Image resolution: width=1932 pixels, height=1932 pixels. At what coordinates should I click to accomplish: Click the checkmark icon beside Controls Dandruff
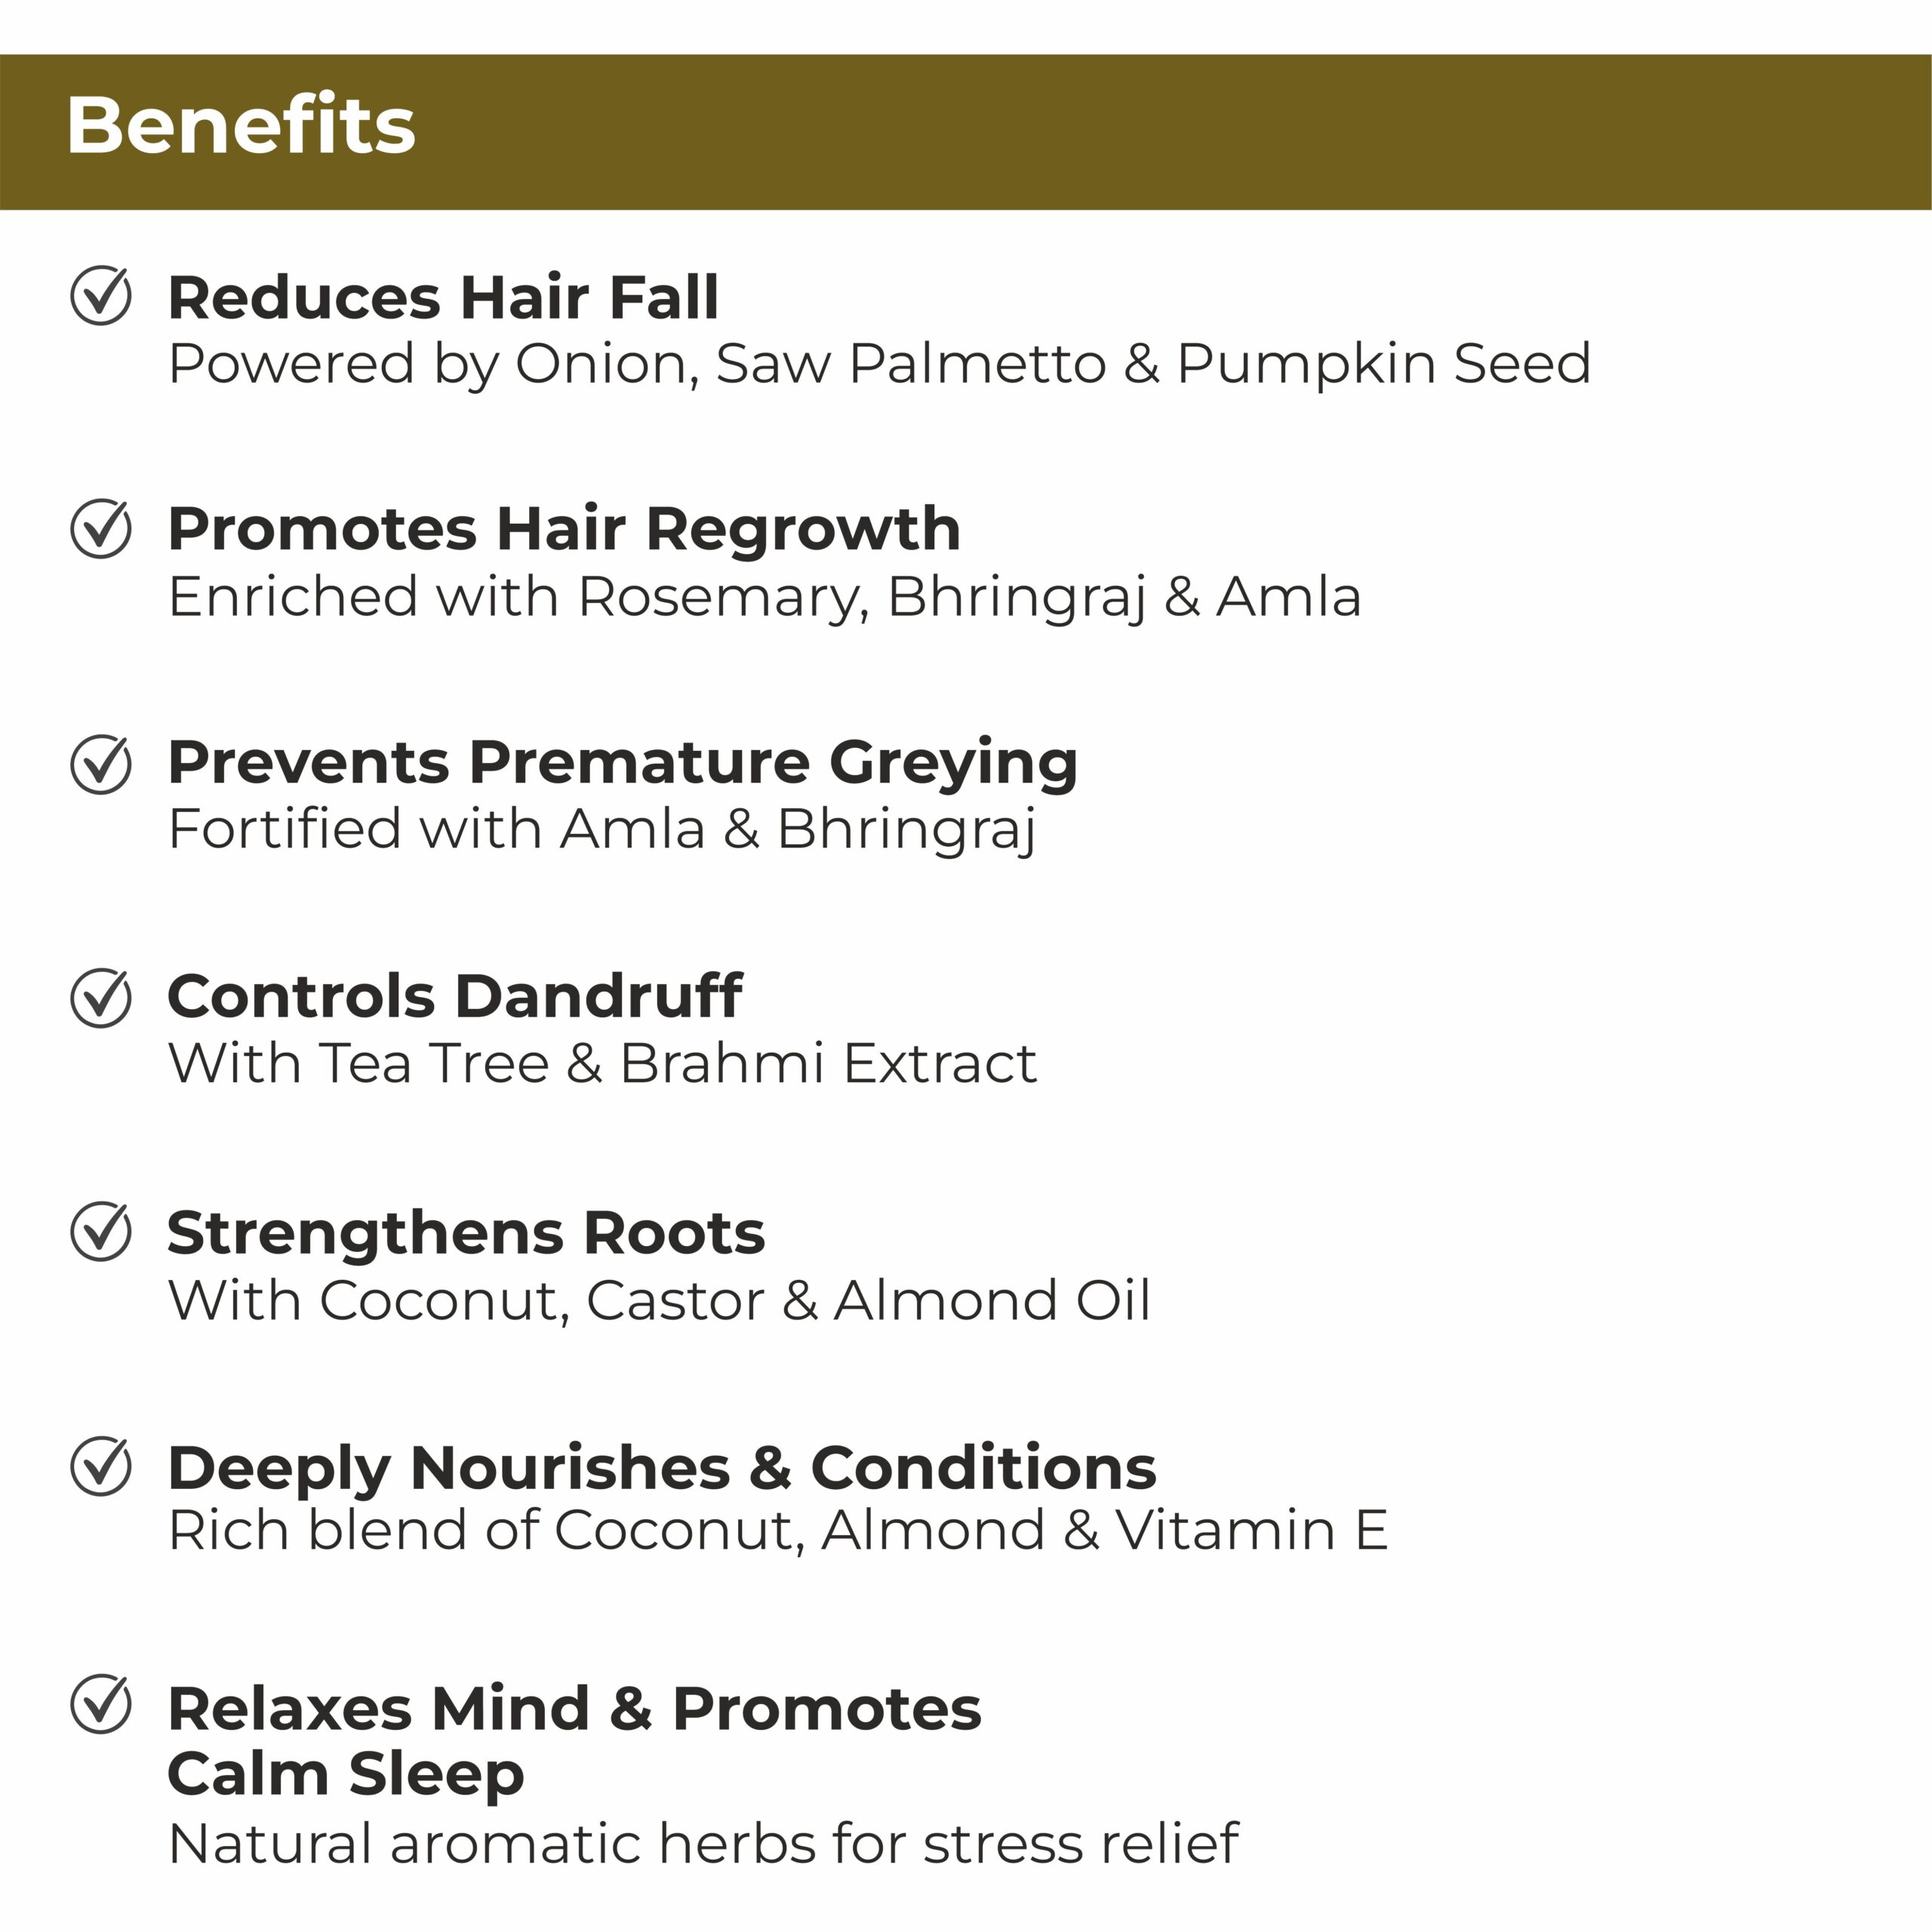tap(101, 997)
